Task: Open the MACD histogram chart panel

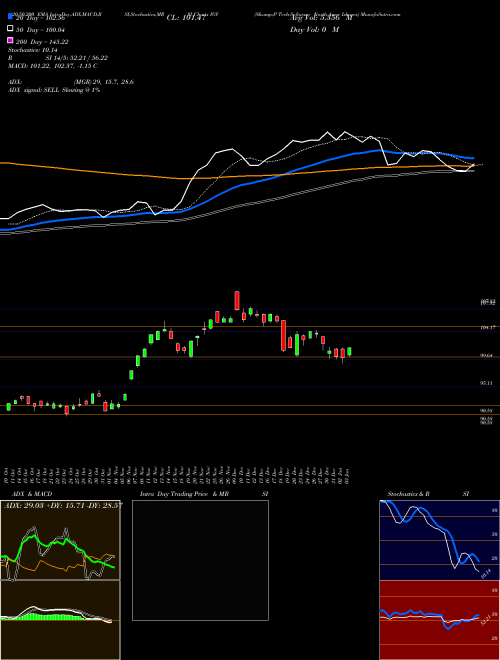Action: (60, 620)
